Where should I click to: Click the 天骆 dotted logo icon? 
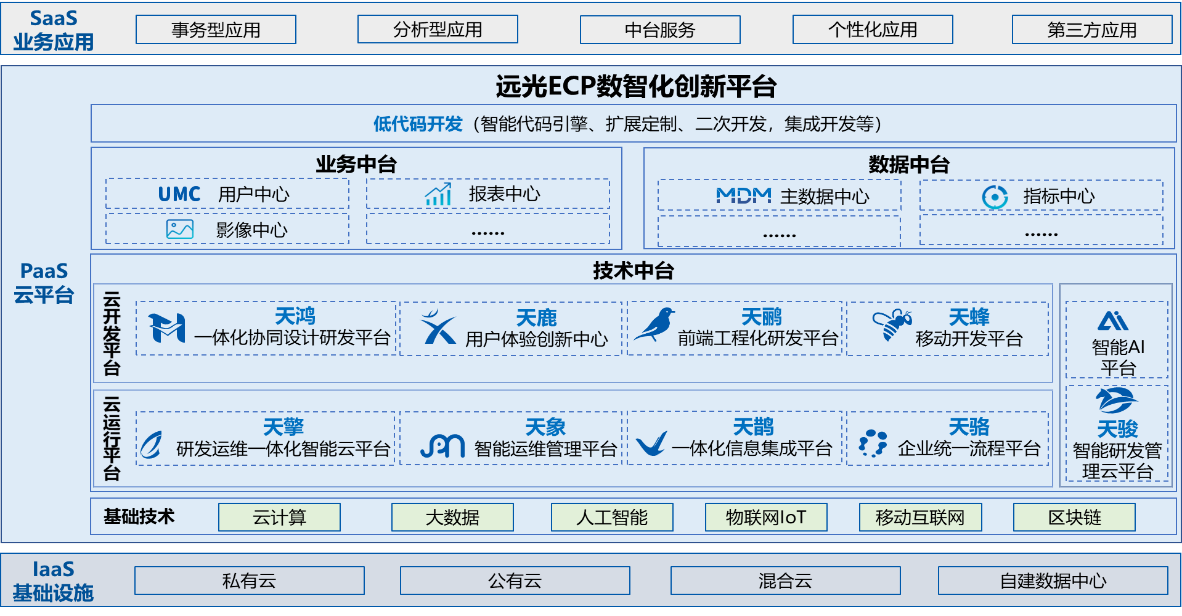873,443
